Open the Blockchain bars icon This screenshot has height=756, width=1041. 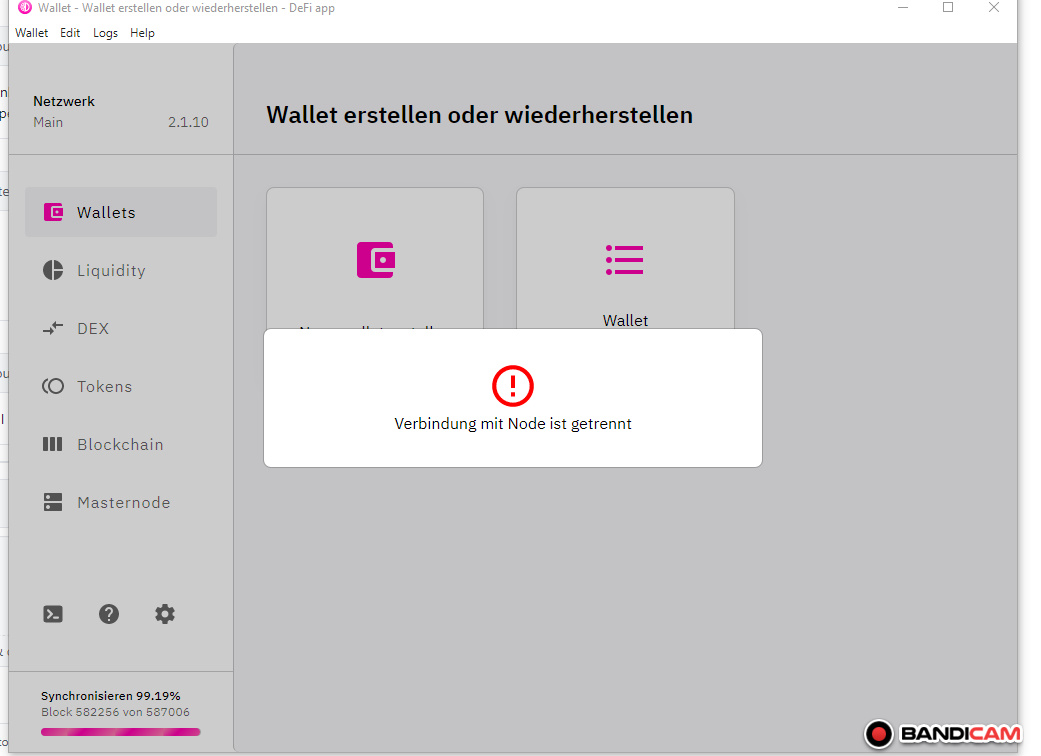tap(52, 444)
